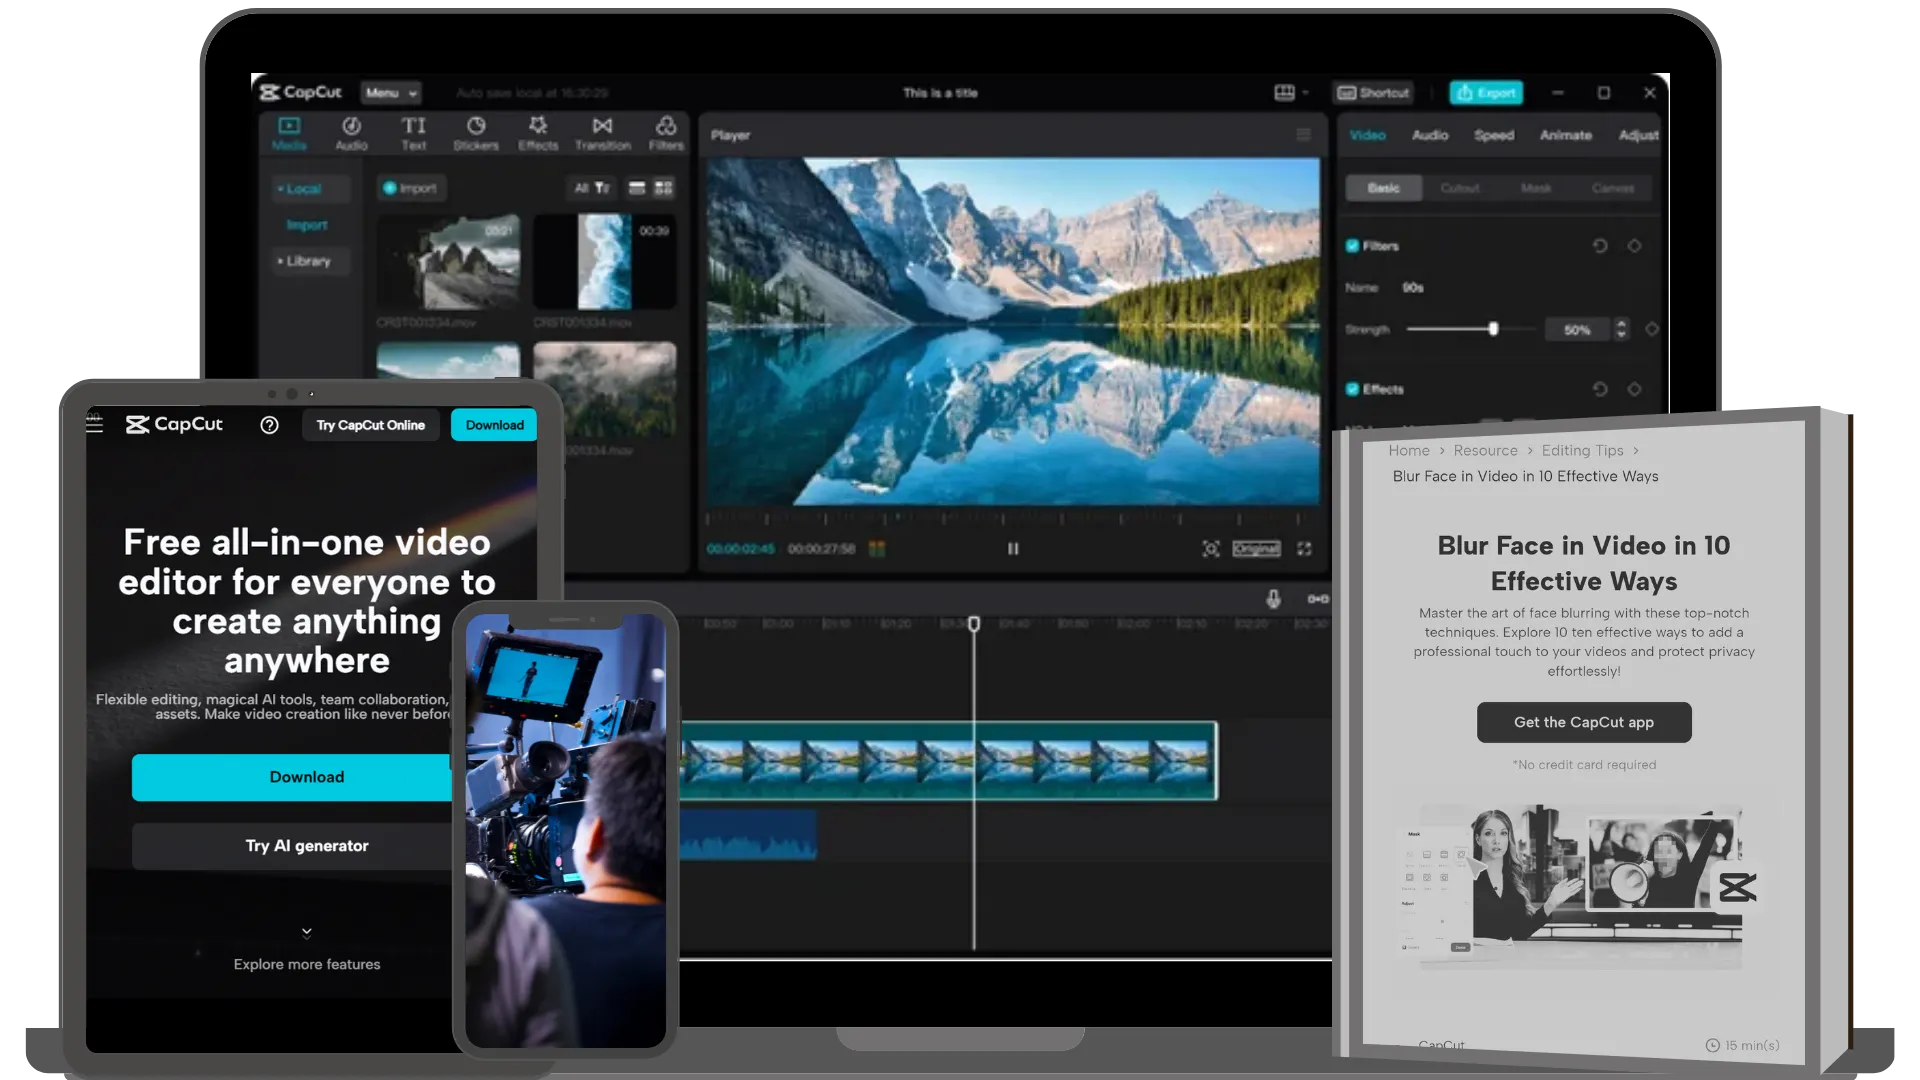Click the layout icon beside Shortcut
The image size is (1920, 1080).
(1284, 93)
